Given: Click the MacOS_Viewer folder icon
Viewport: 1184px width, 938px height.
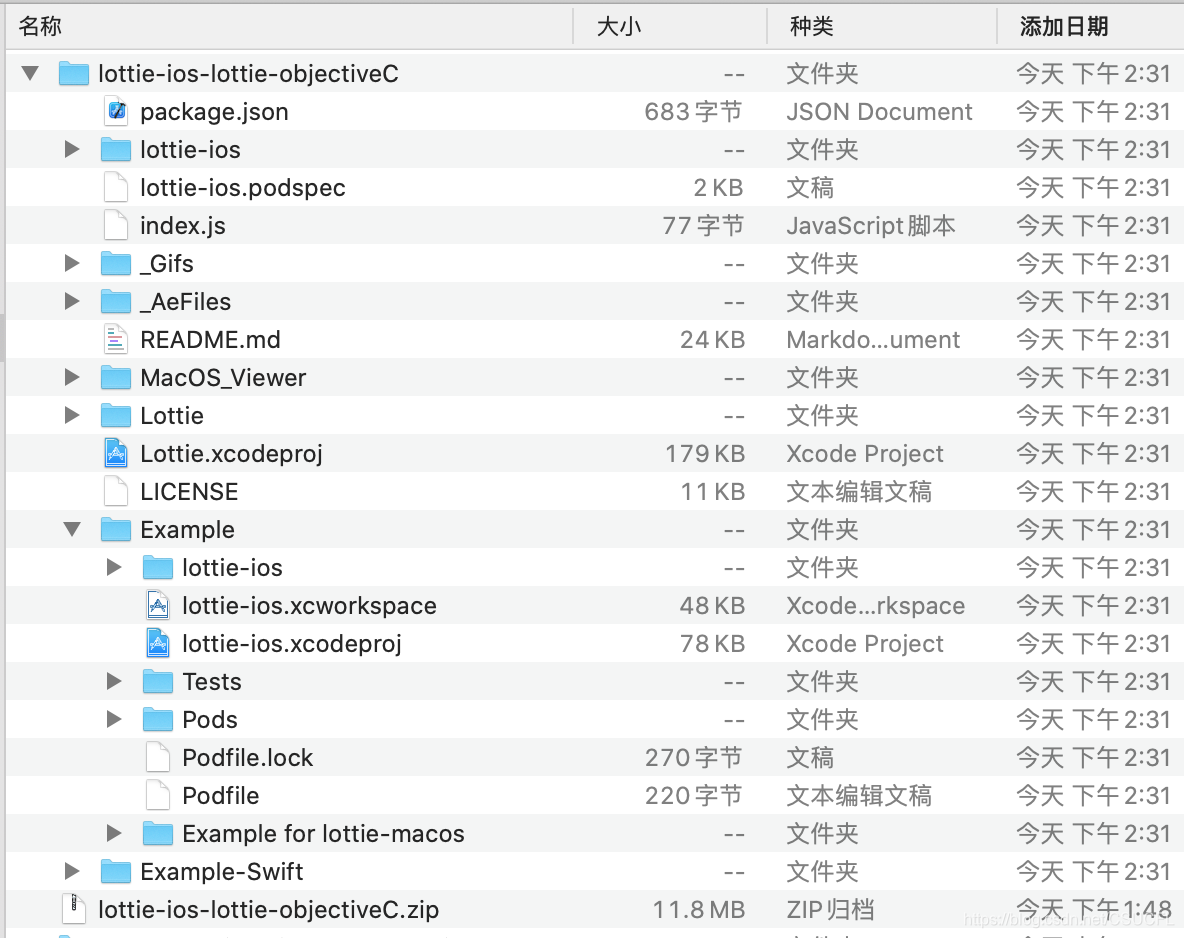Looking at the screenshot, I should (116, 377).
